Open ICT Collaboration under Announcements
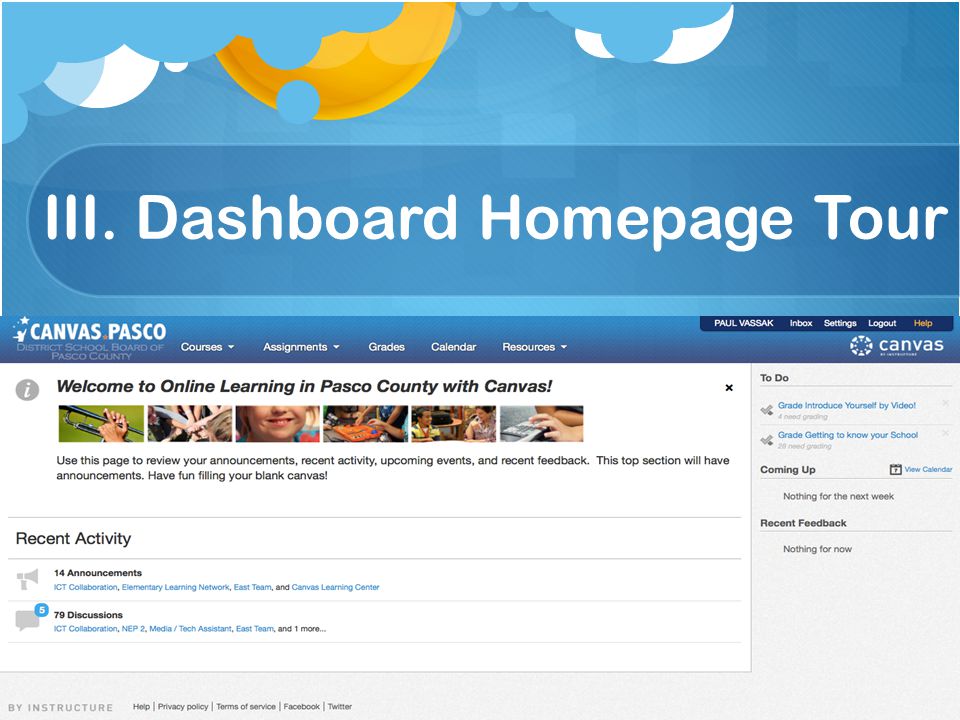The width and height of the screenshot is (960, 720). (85, 587)
